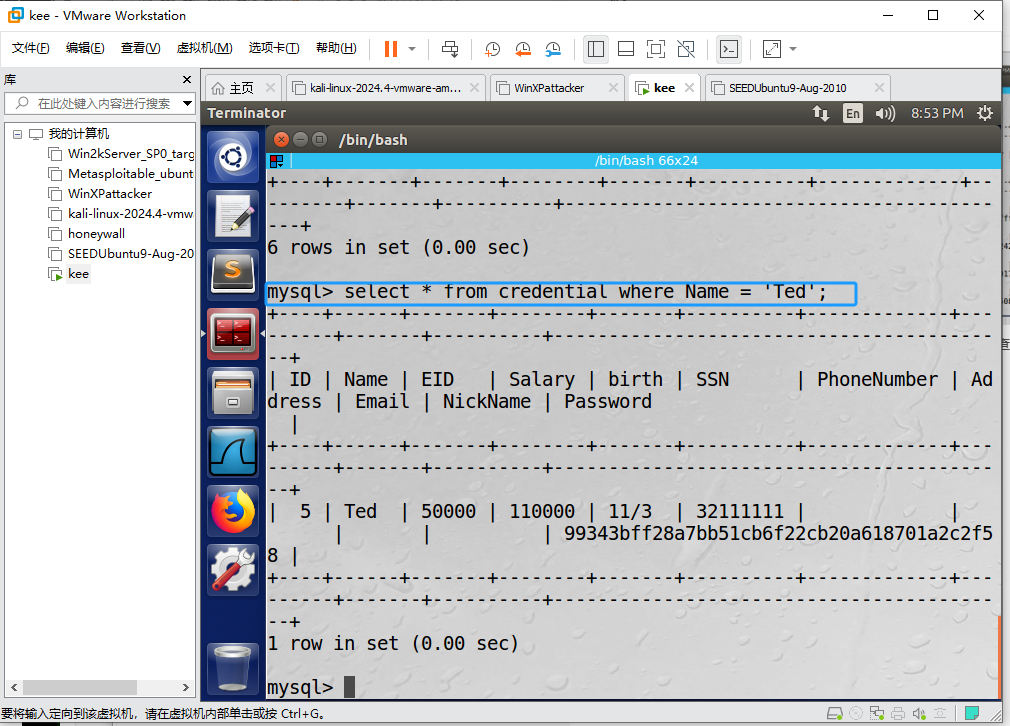The image size is (1010, 726).
Task: Open the 虚拟机(M) menu
Action: 204,48
